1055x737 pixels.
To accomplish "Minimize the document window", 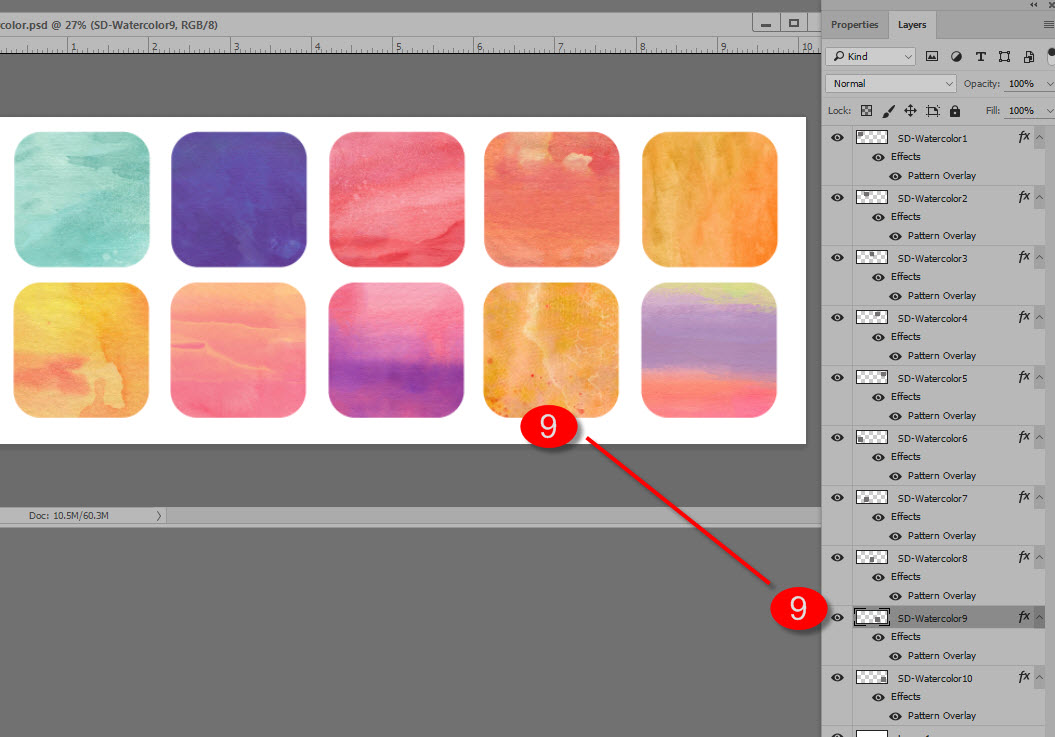I will pyautogui.click(x=766, y=24).
